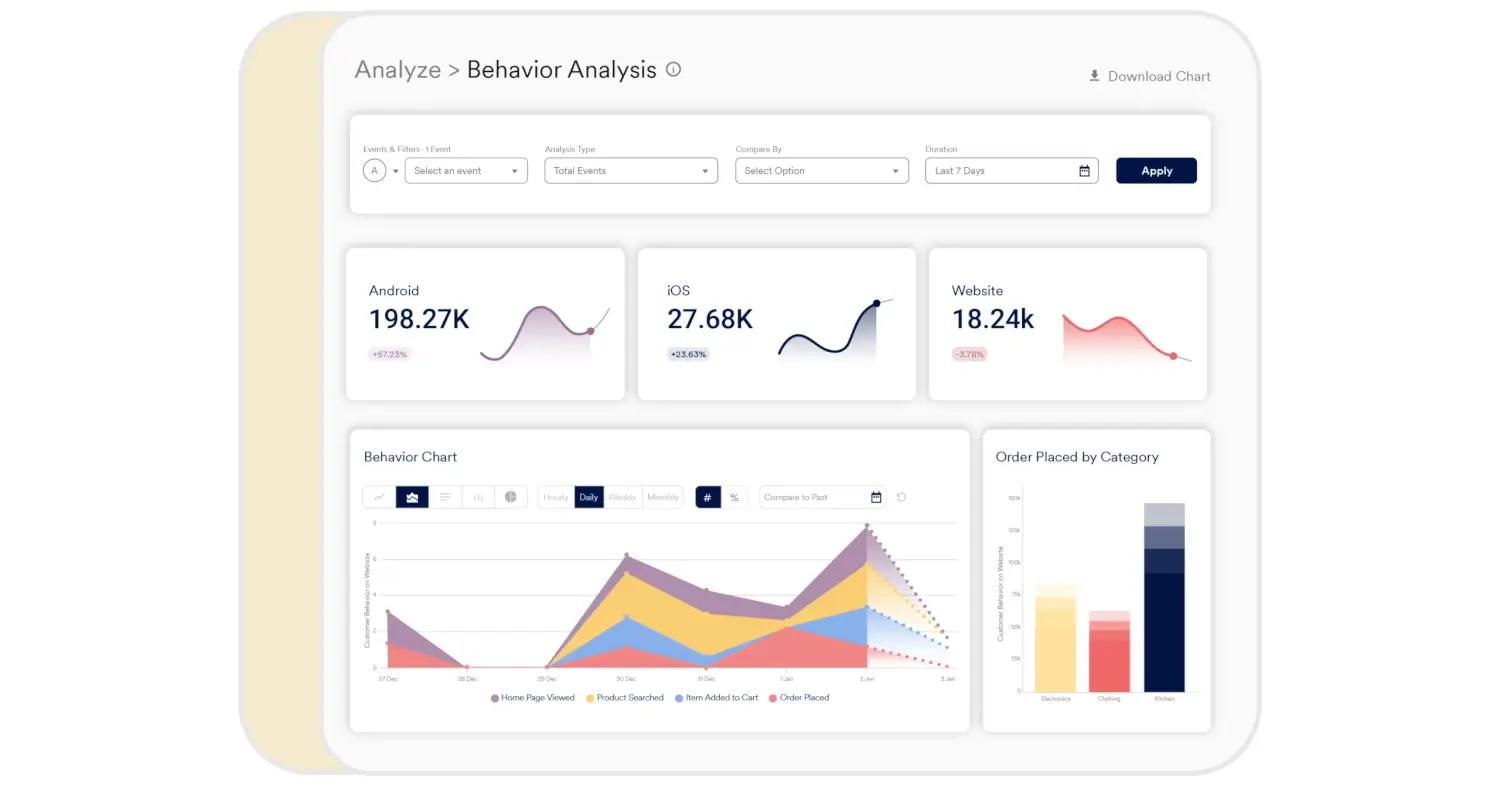
Task: Toggle chart values to percentage (%)
Action: pyautogui.click(x=734, y=497)
